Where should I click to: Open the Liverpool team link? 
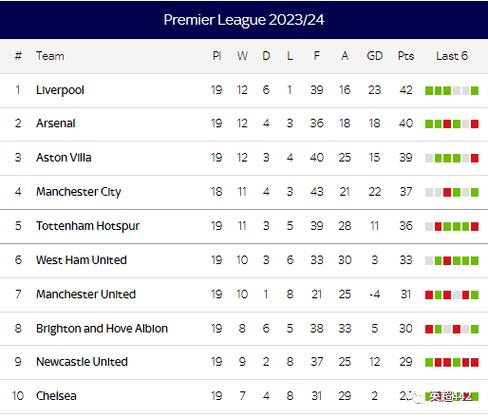click(60, 90)
